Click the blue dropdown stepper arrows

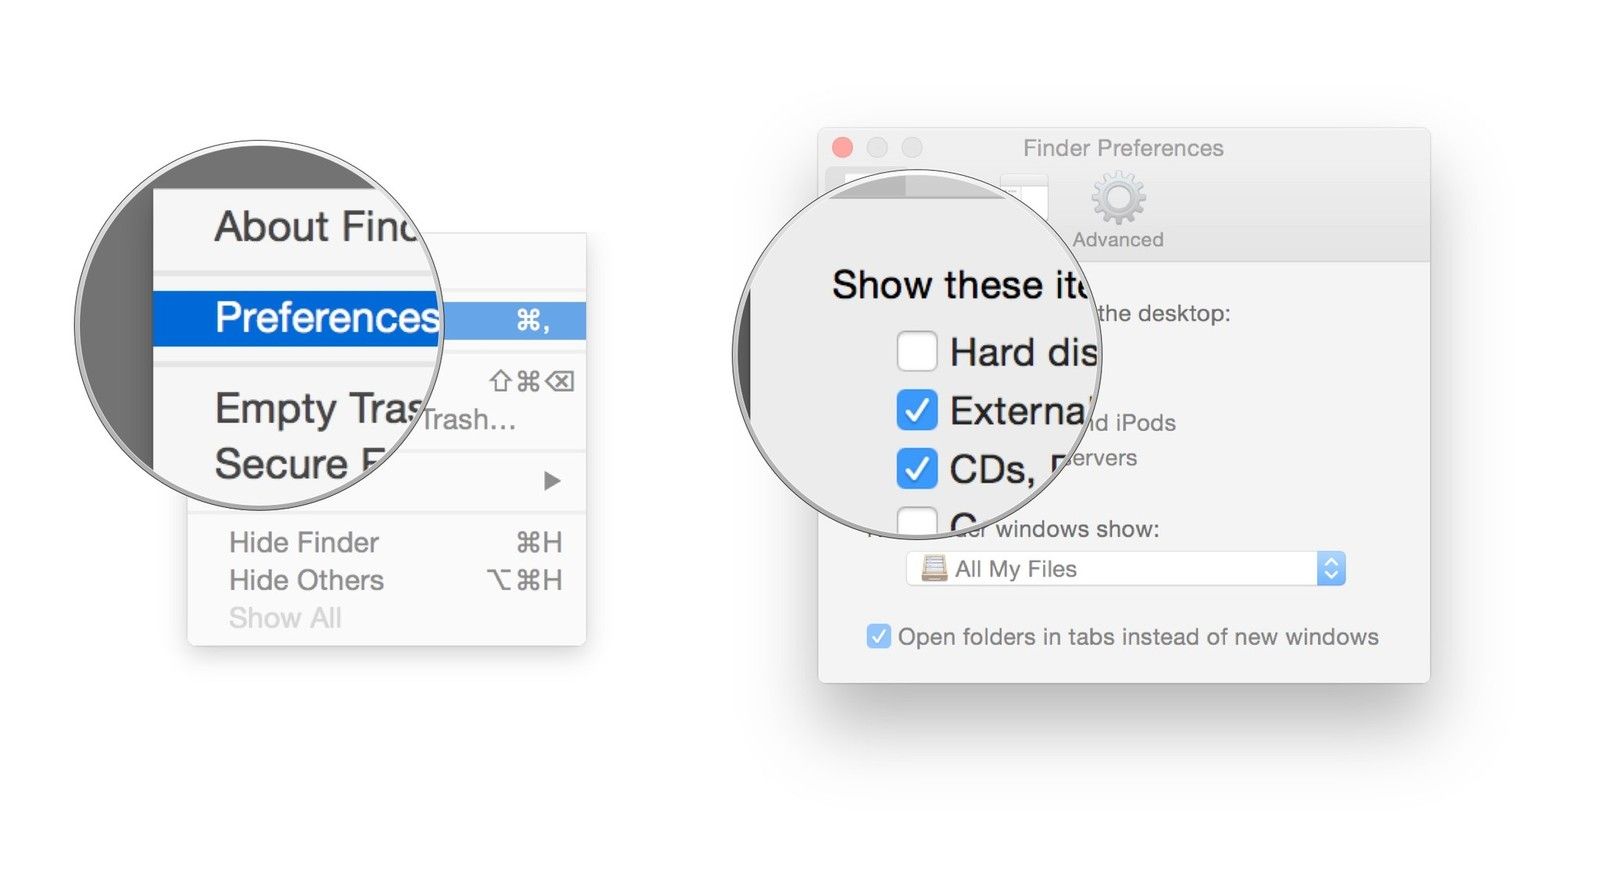pyautogui.click(x=1331, y=569)
